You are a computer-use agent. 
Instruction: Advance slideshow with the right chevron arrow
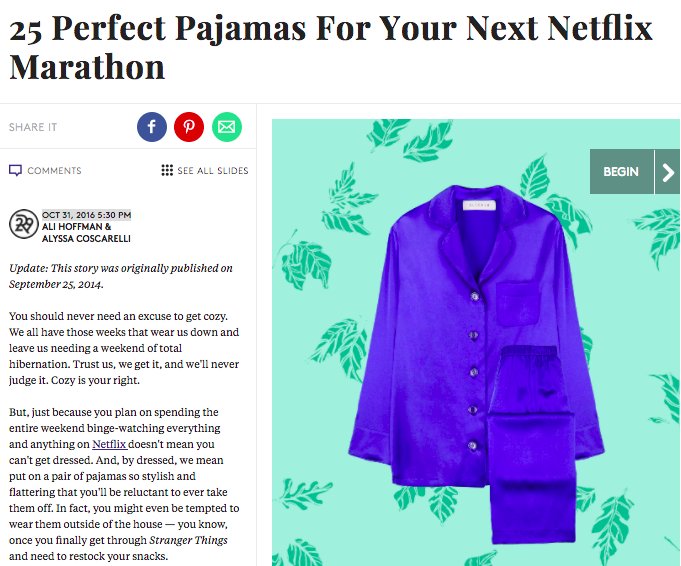coord(668,172)
